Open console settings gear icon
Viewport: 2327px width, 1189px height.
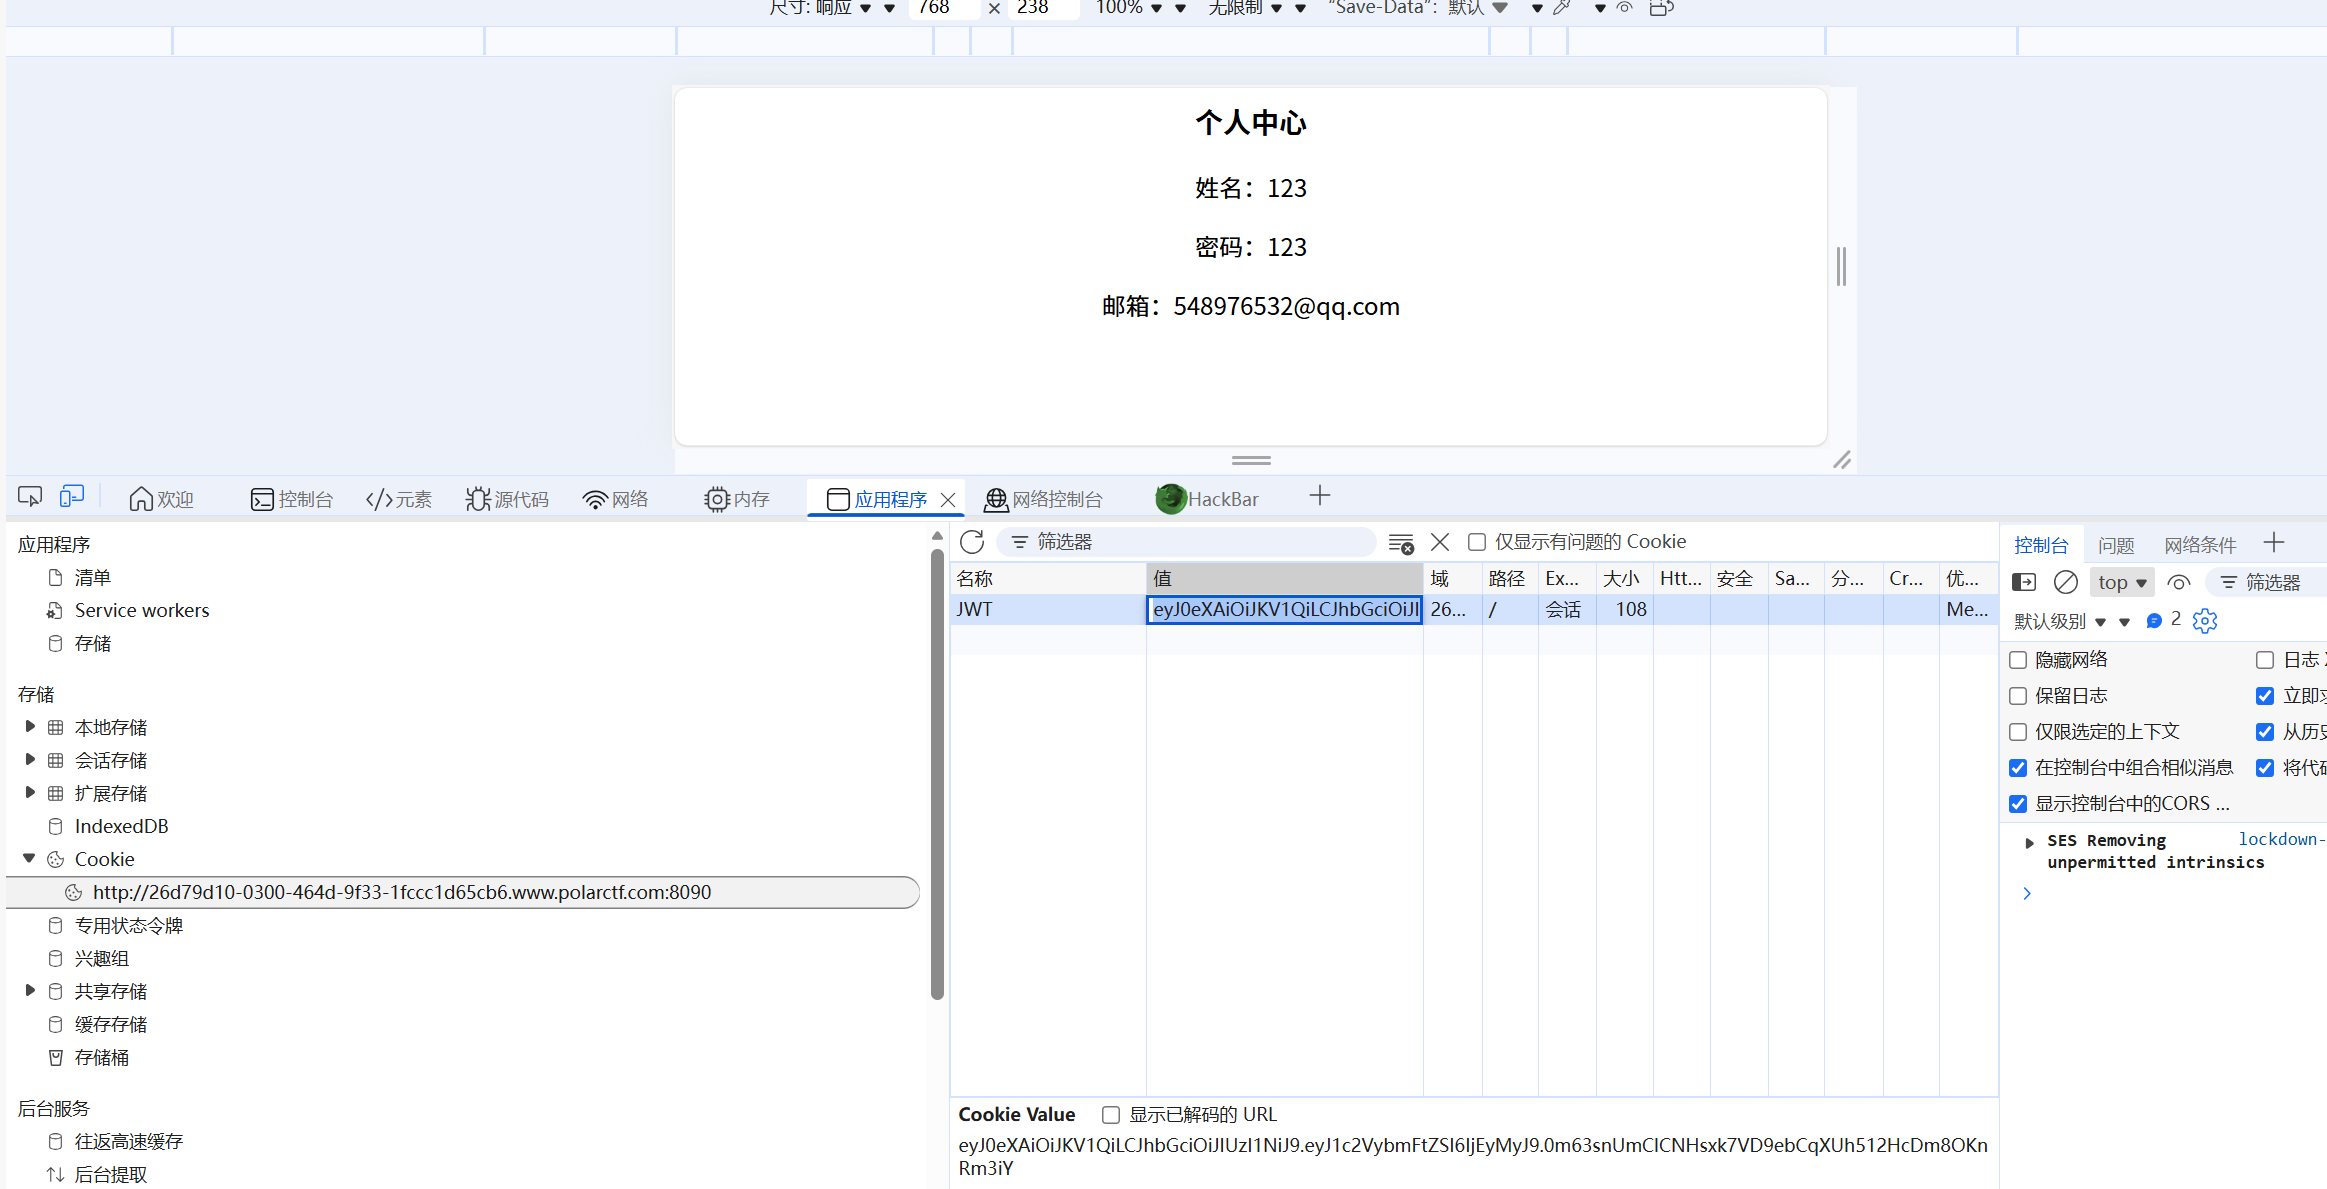(x=2205, y=621)
